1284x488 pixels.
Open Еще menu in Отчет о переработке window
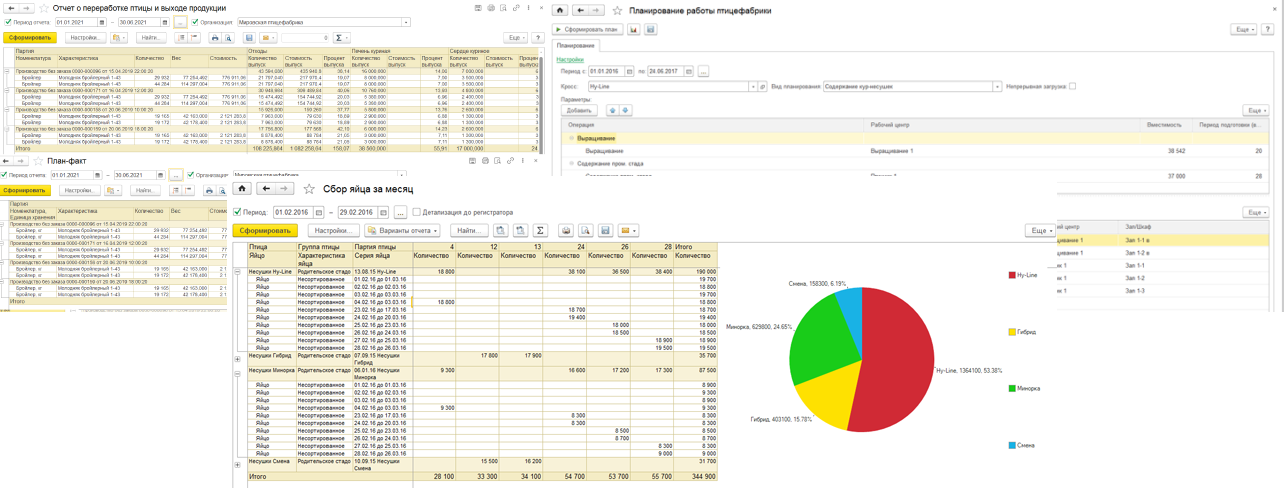coord(515,38)
